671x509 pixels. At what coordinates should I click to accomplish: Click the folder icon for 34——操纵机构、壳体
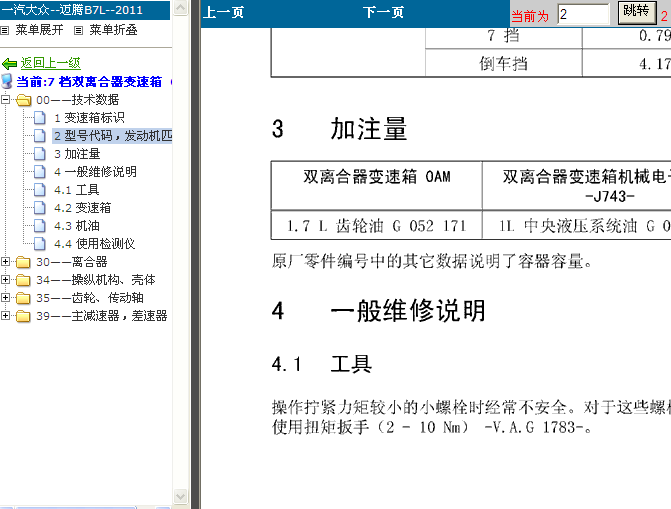pyautogui.click(x=23, y=280)
